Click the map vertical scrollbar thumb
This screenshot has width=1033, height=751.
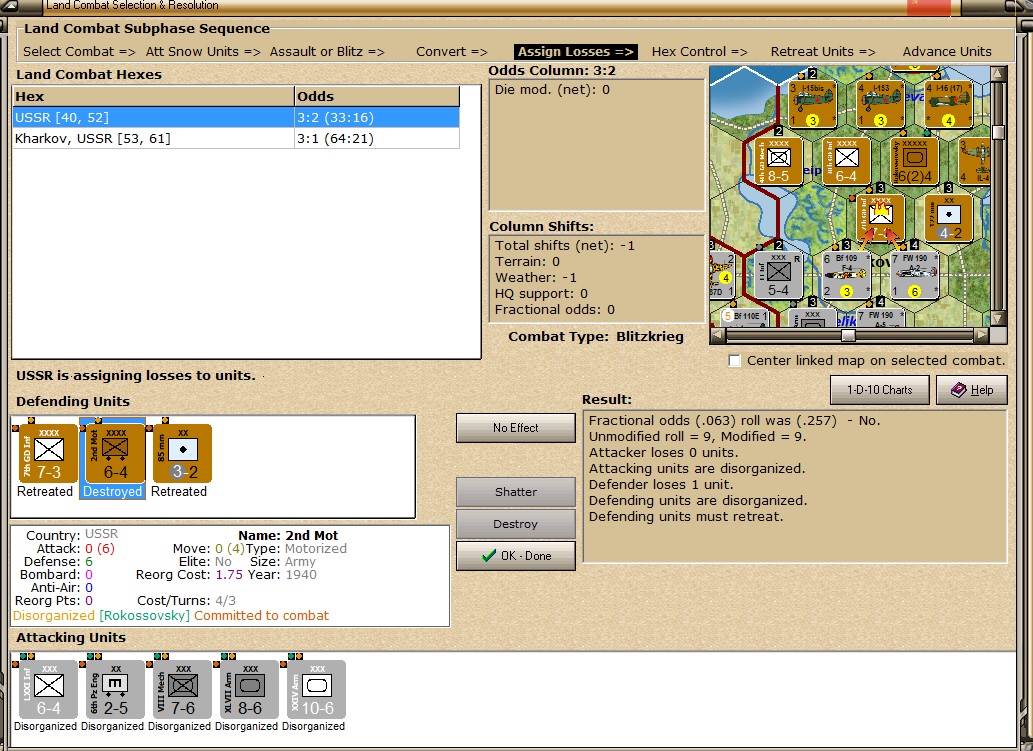point(998,133)
